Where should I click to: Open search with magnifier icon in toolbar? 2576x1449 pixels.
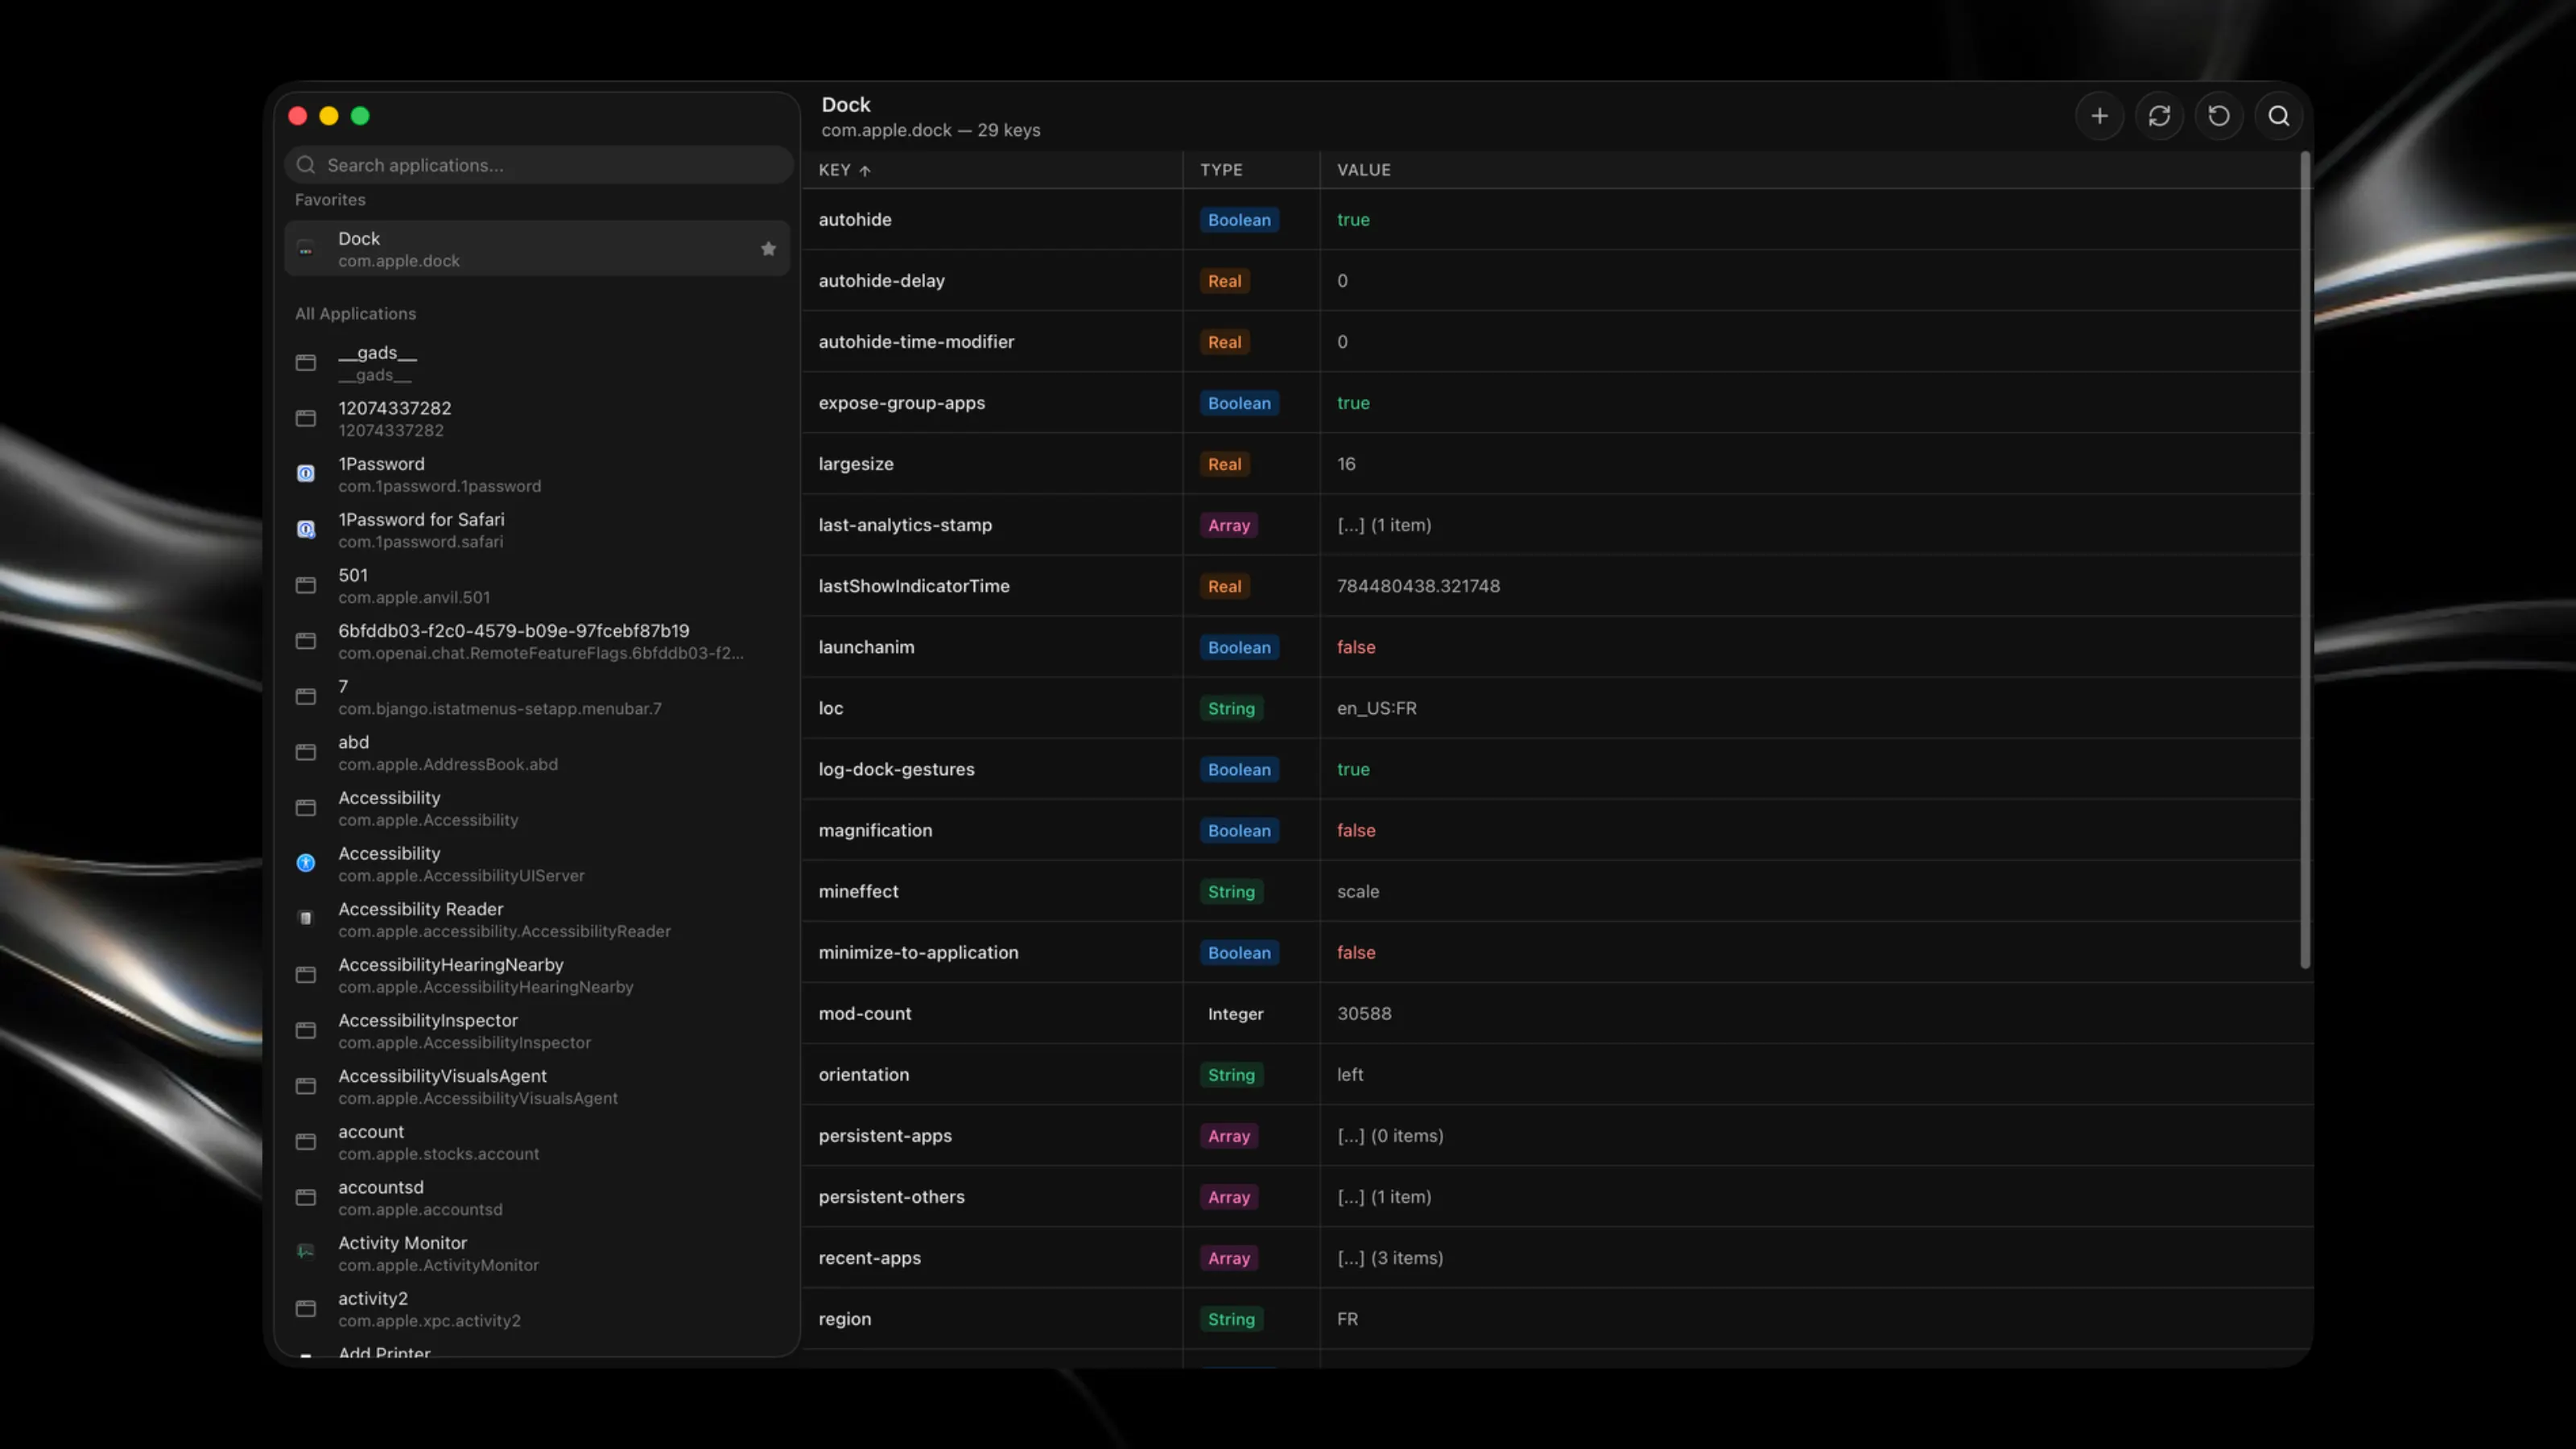point(2278,116)
